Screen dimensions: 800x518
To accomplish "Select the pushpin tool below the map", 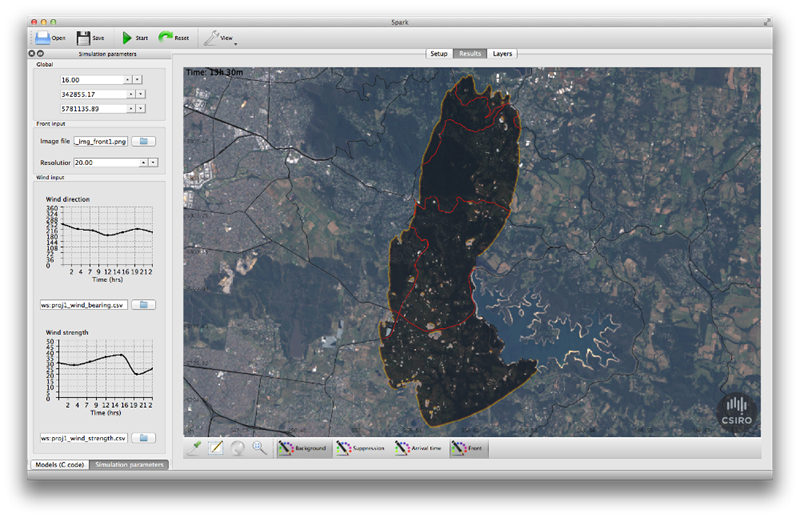I will tap(194, 448).
